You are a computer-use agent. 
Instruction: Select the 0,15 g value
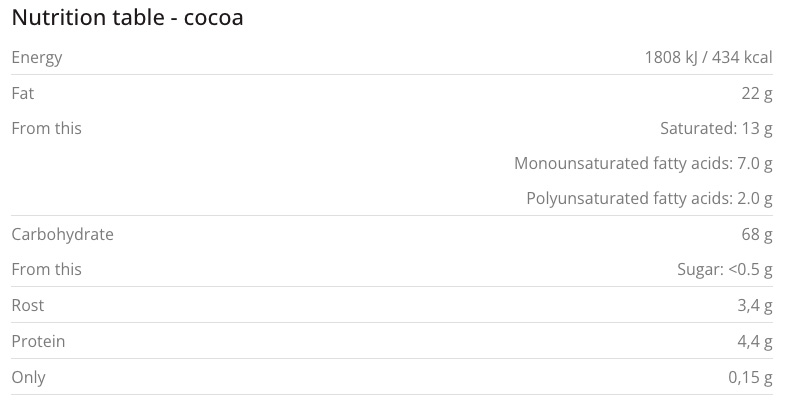pos(748,377)
